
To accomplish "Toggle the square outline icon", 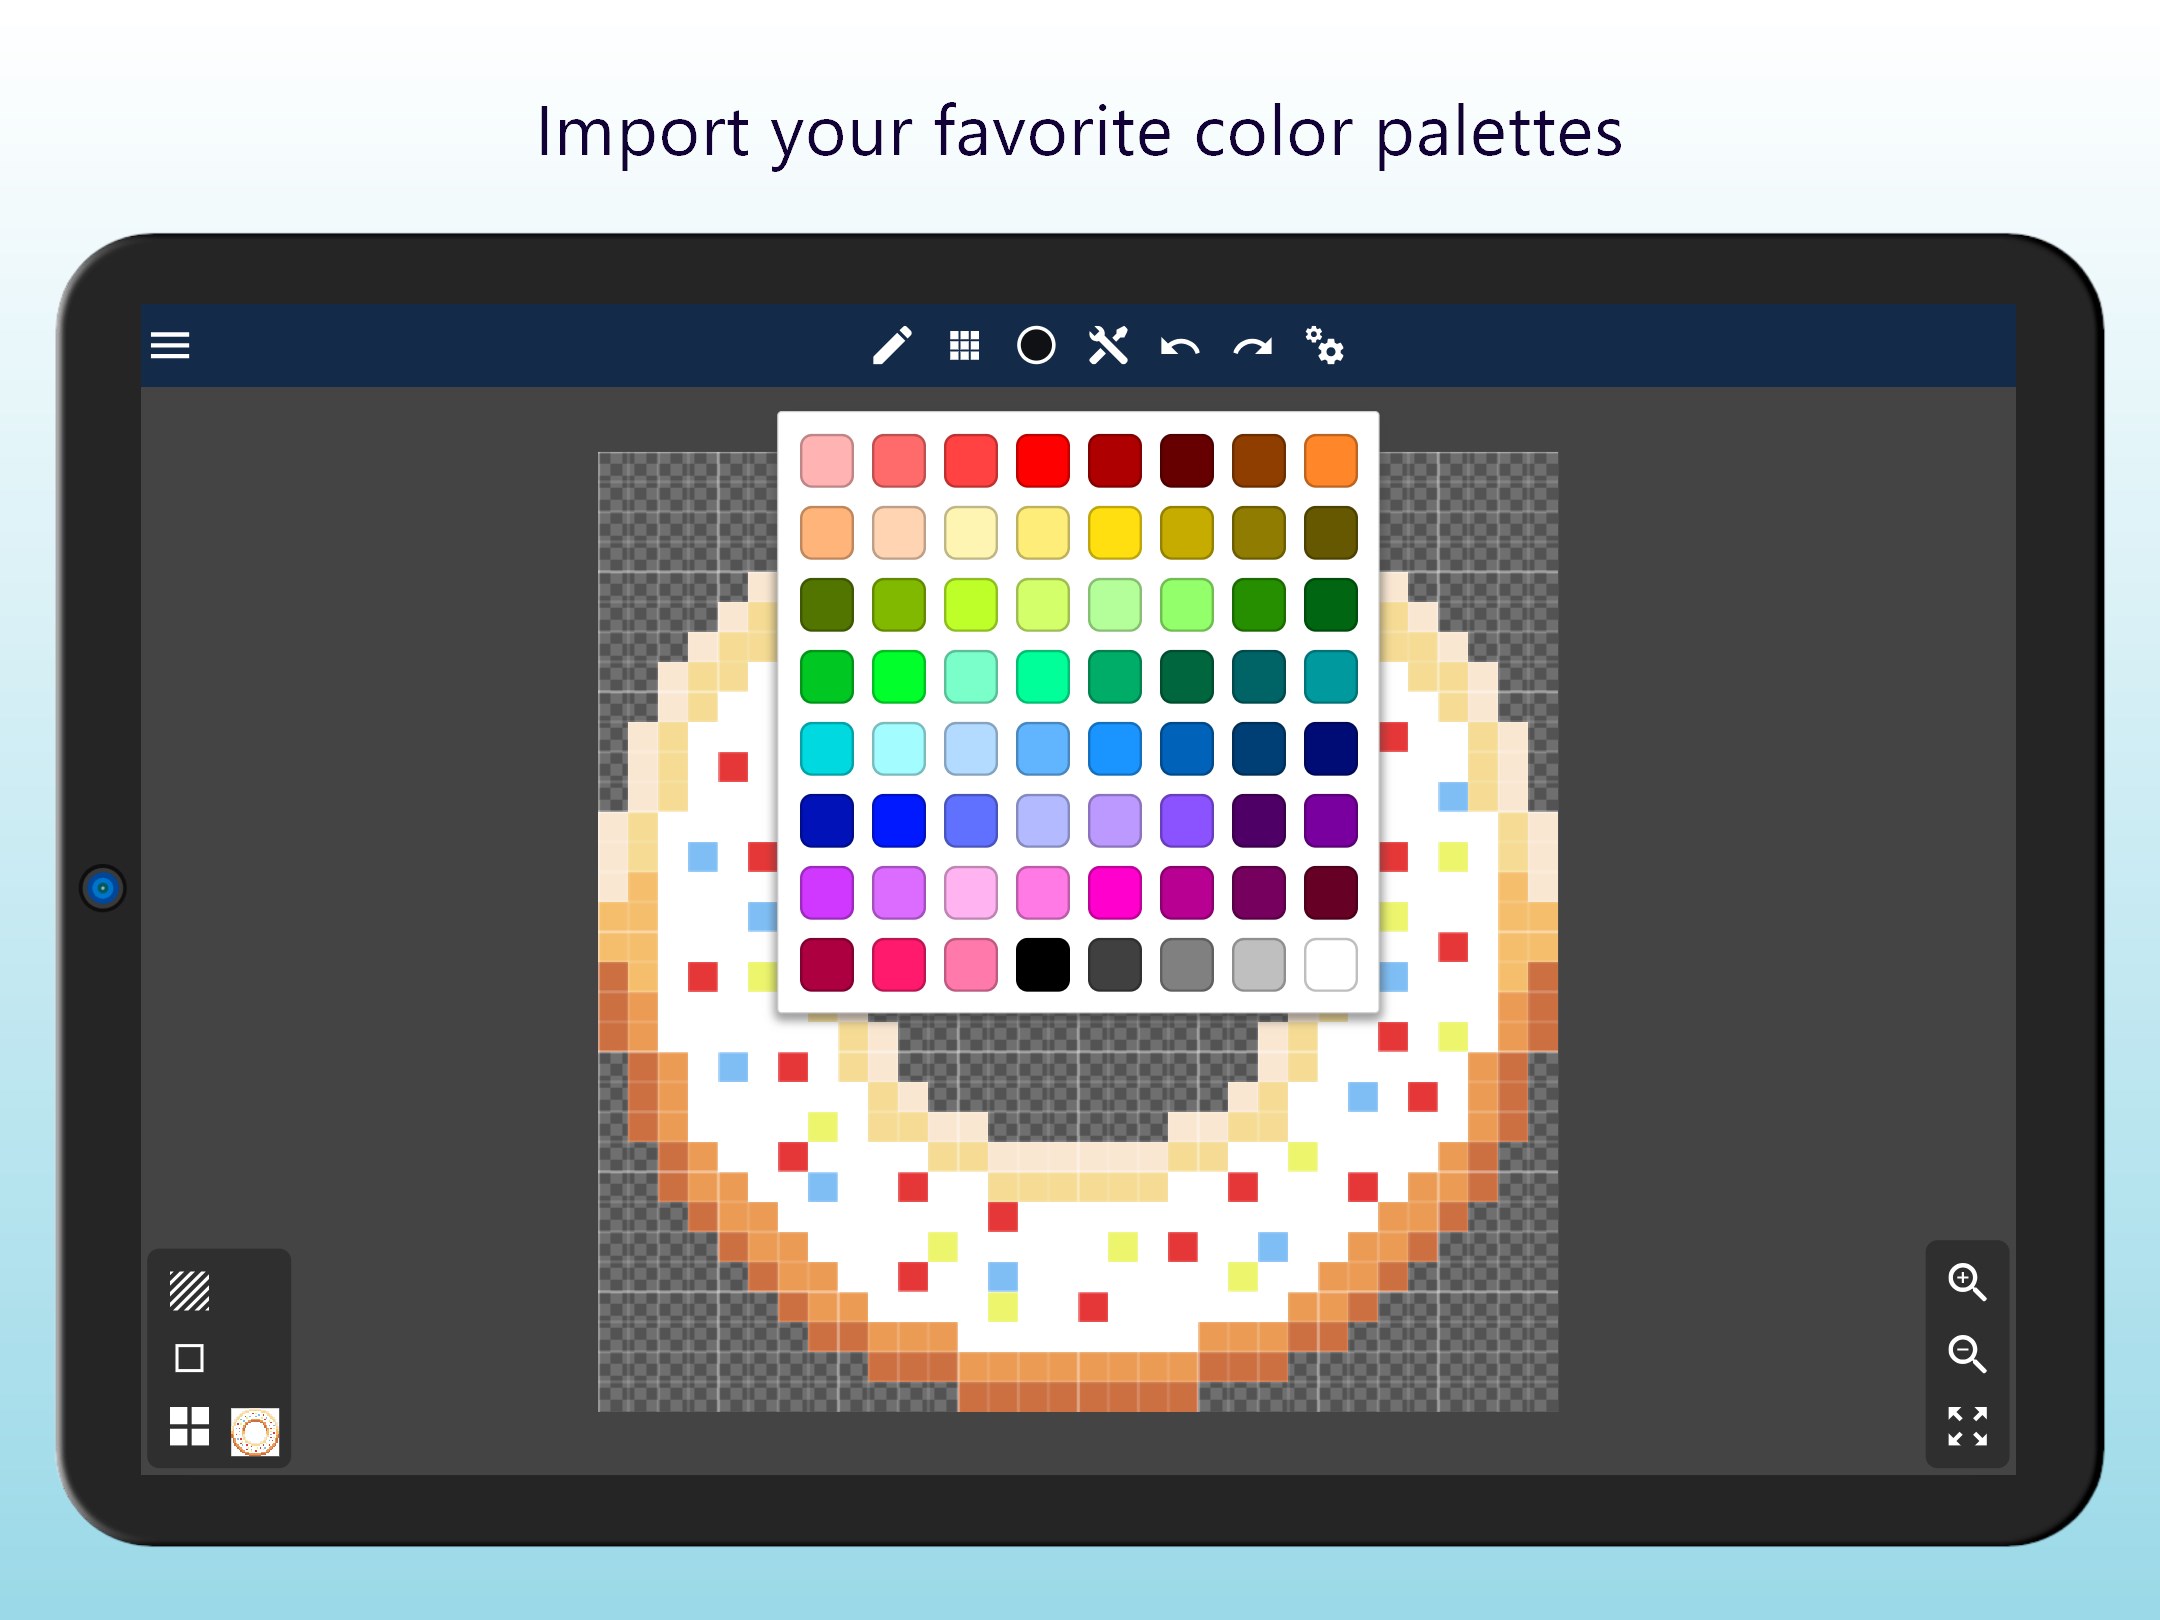I will point(189,1358).
